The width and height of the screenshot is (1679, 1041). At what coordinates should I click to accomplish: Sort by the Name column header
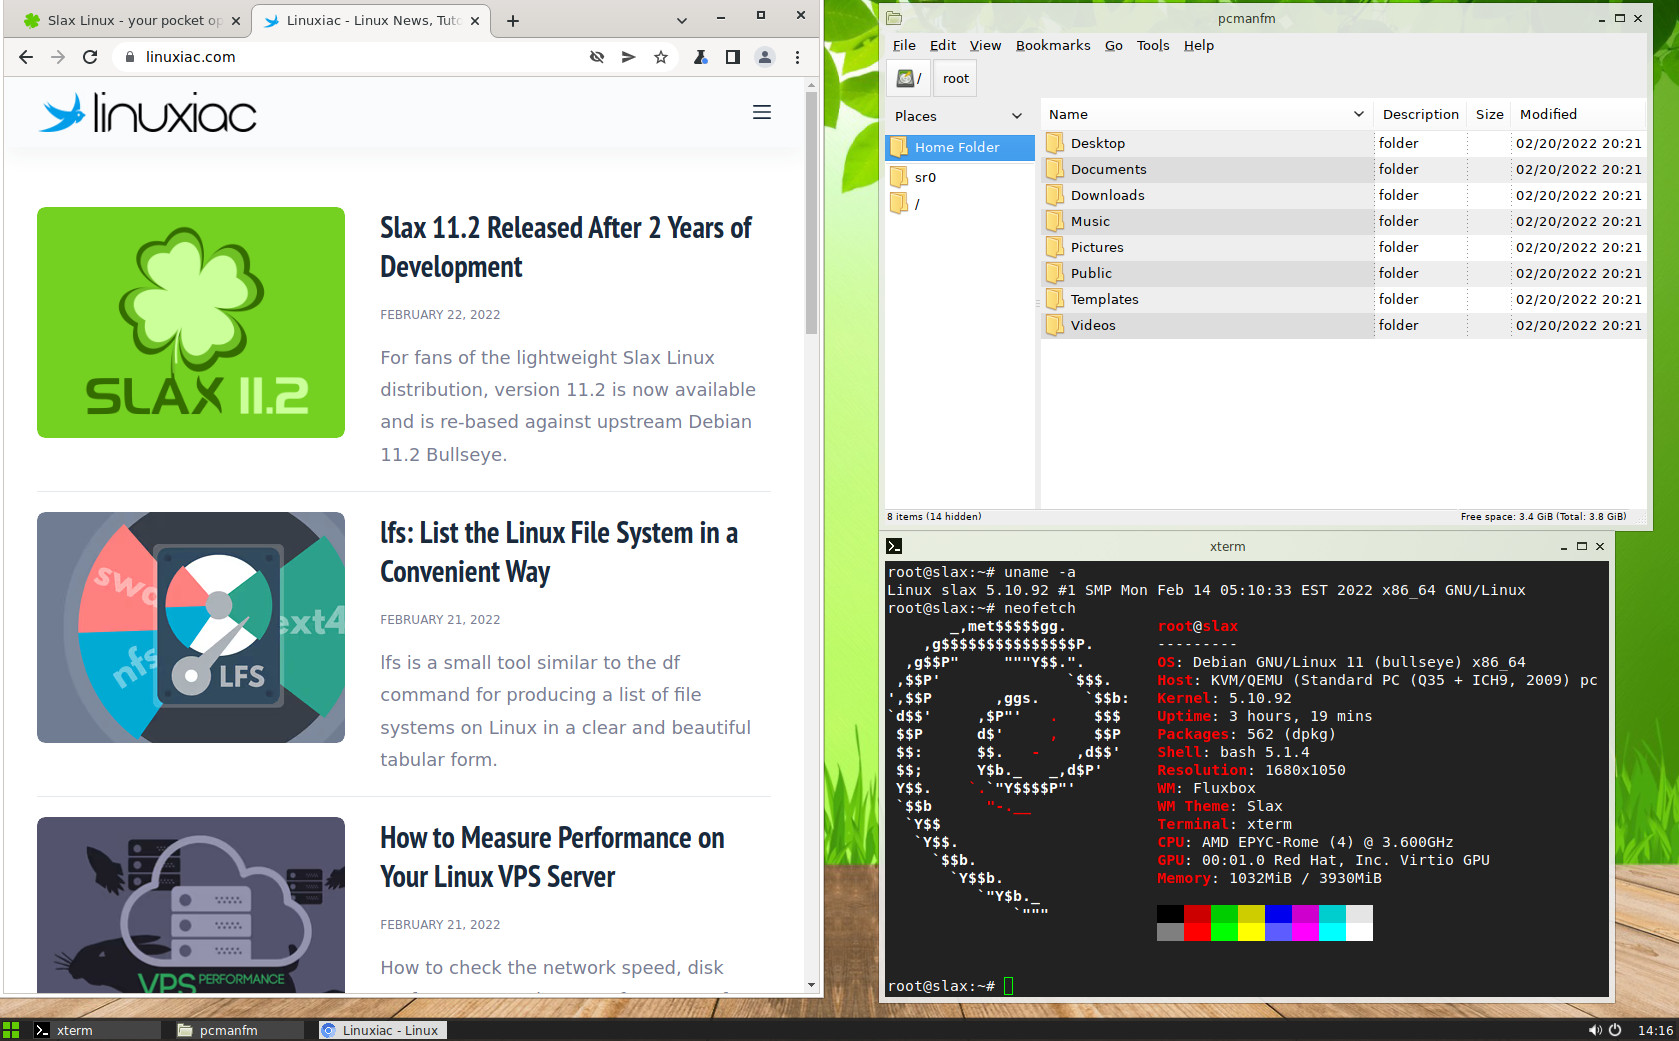coord(1206,114)
